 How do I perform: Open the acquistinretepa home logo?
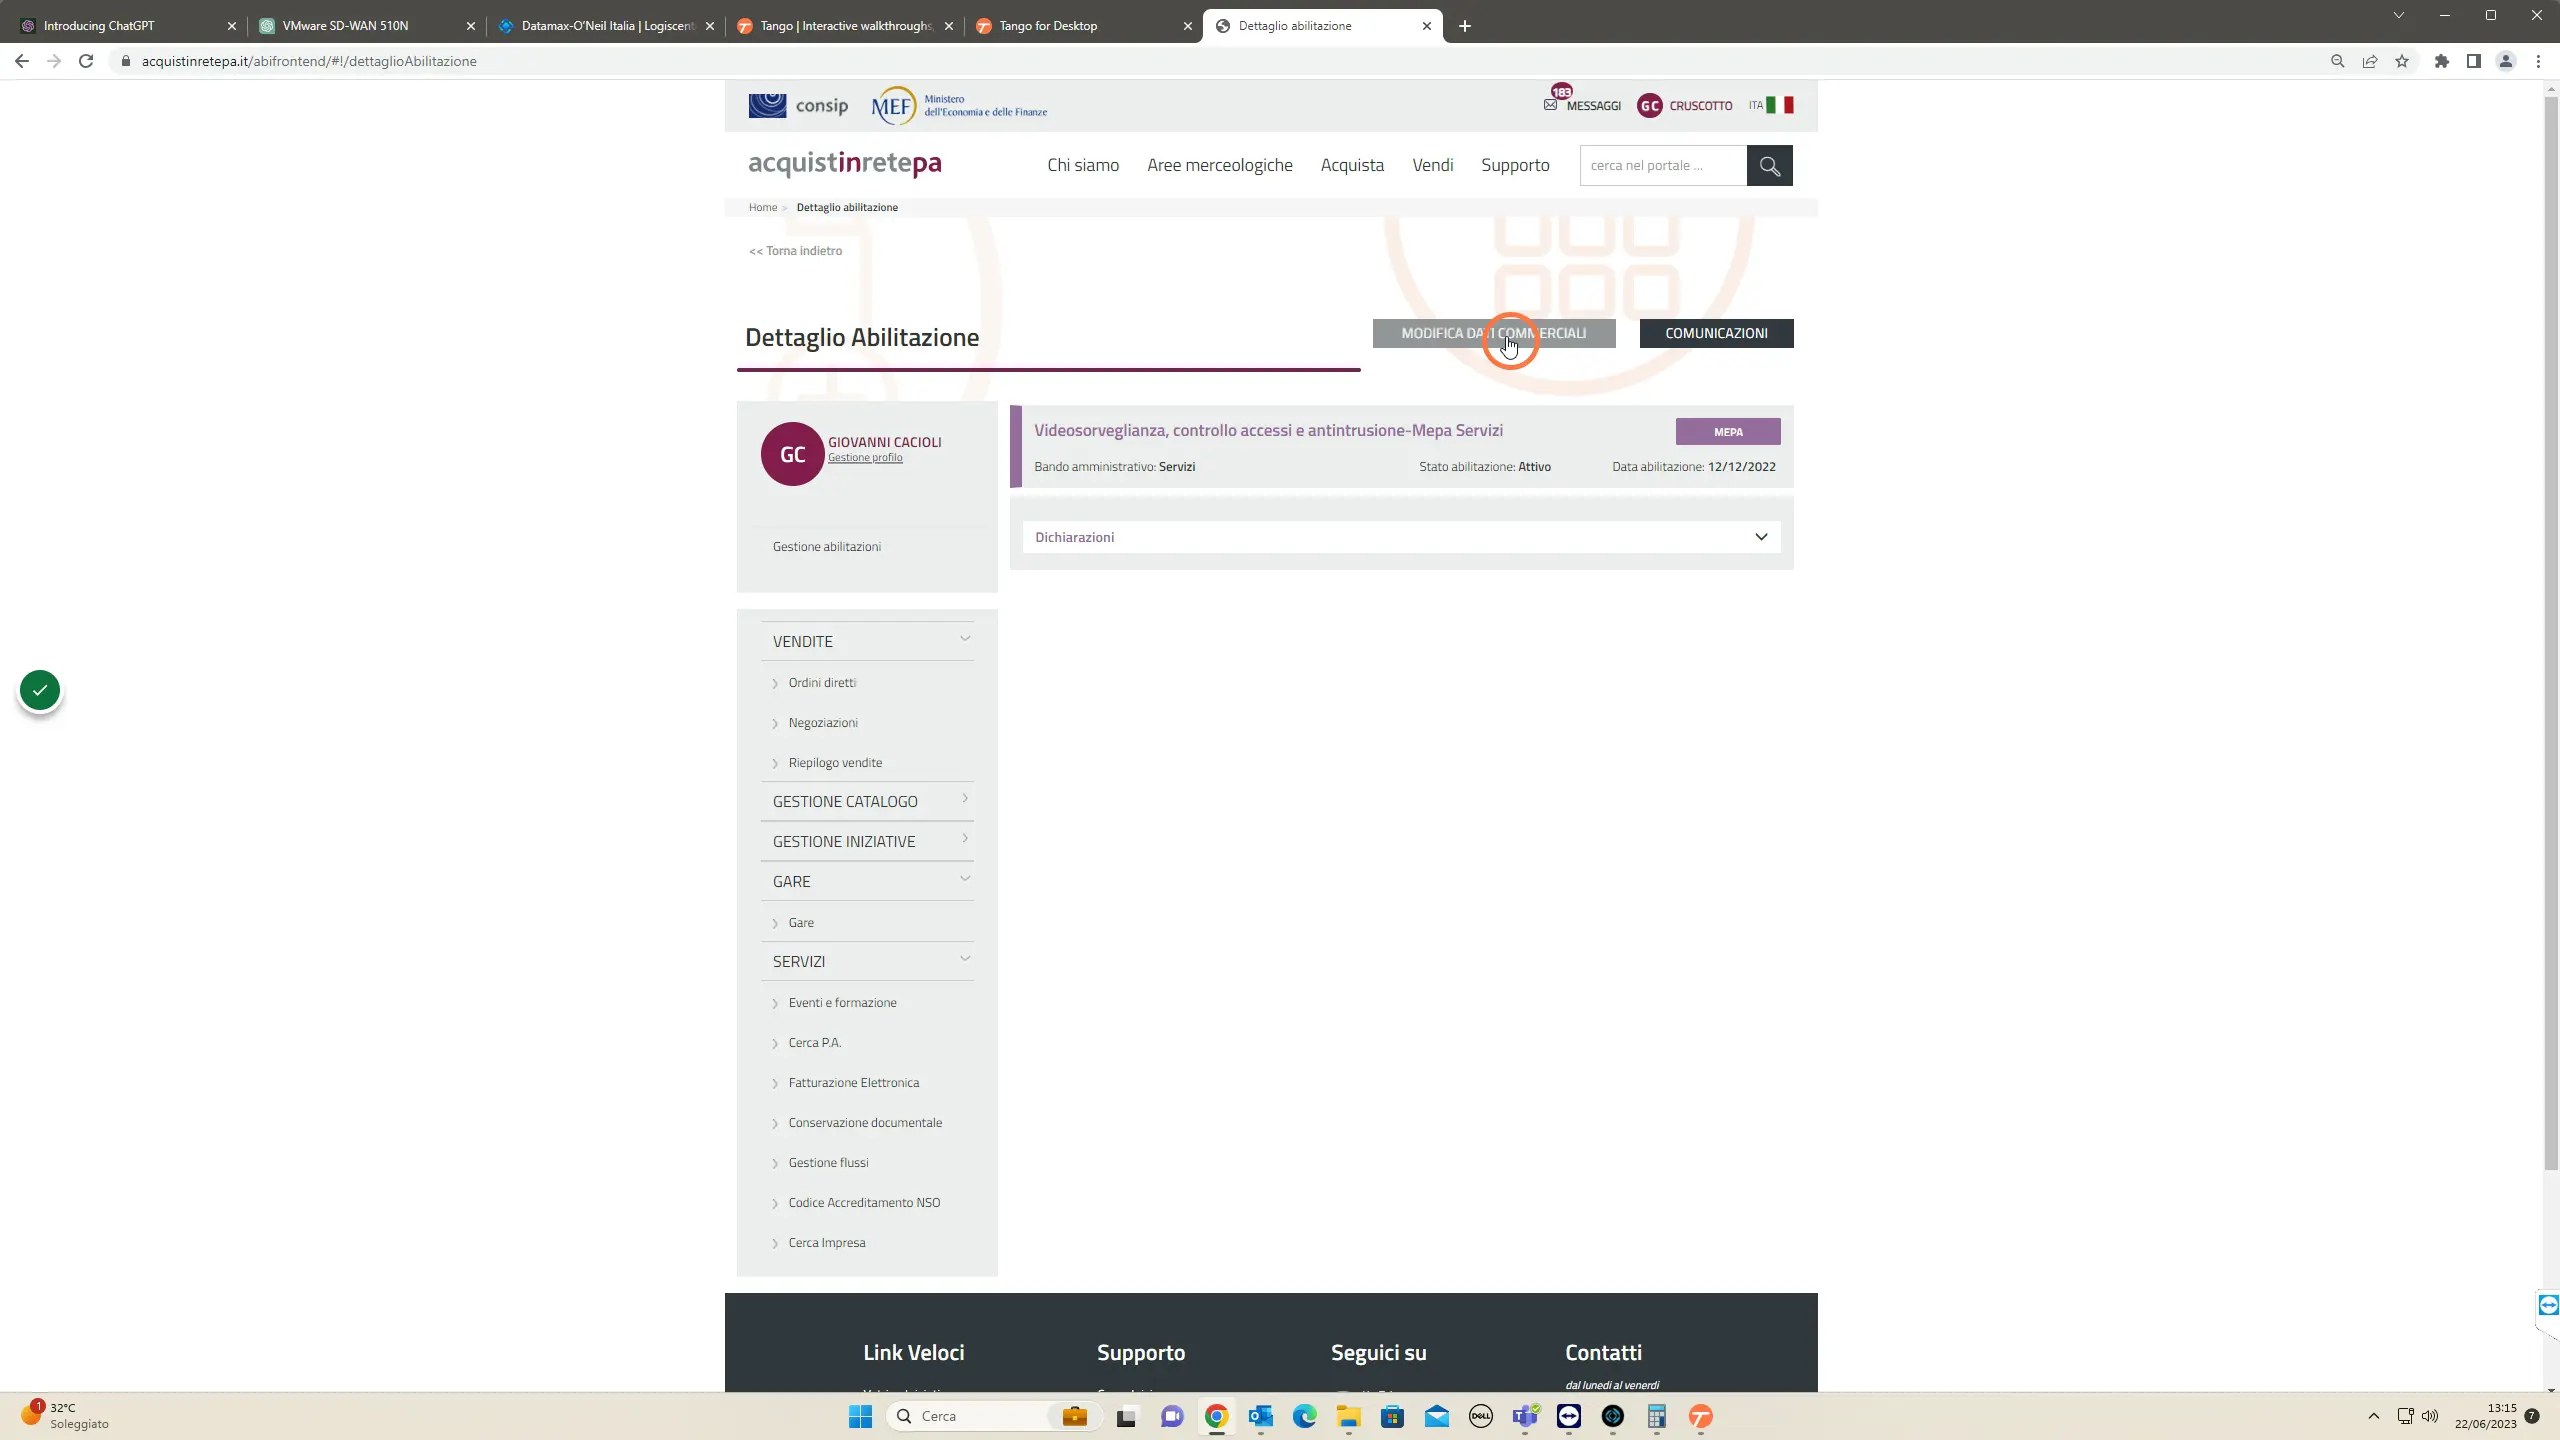tap(845, 164)
